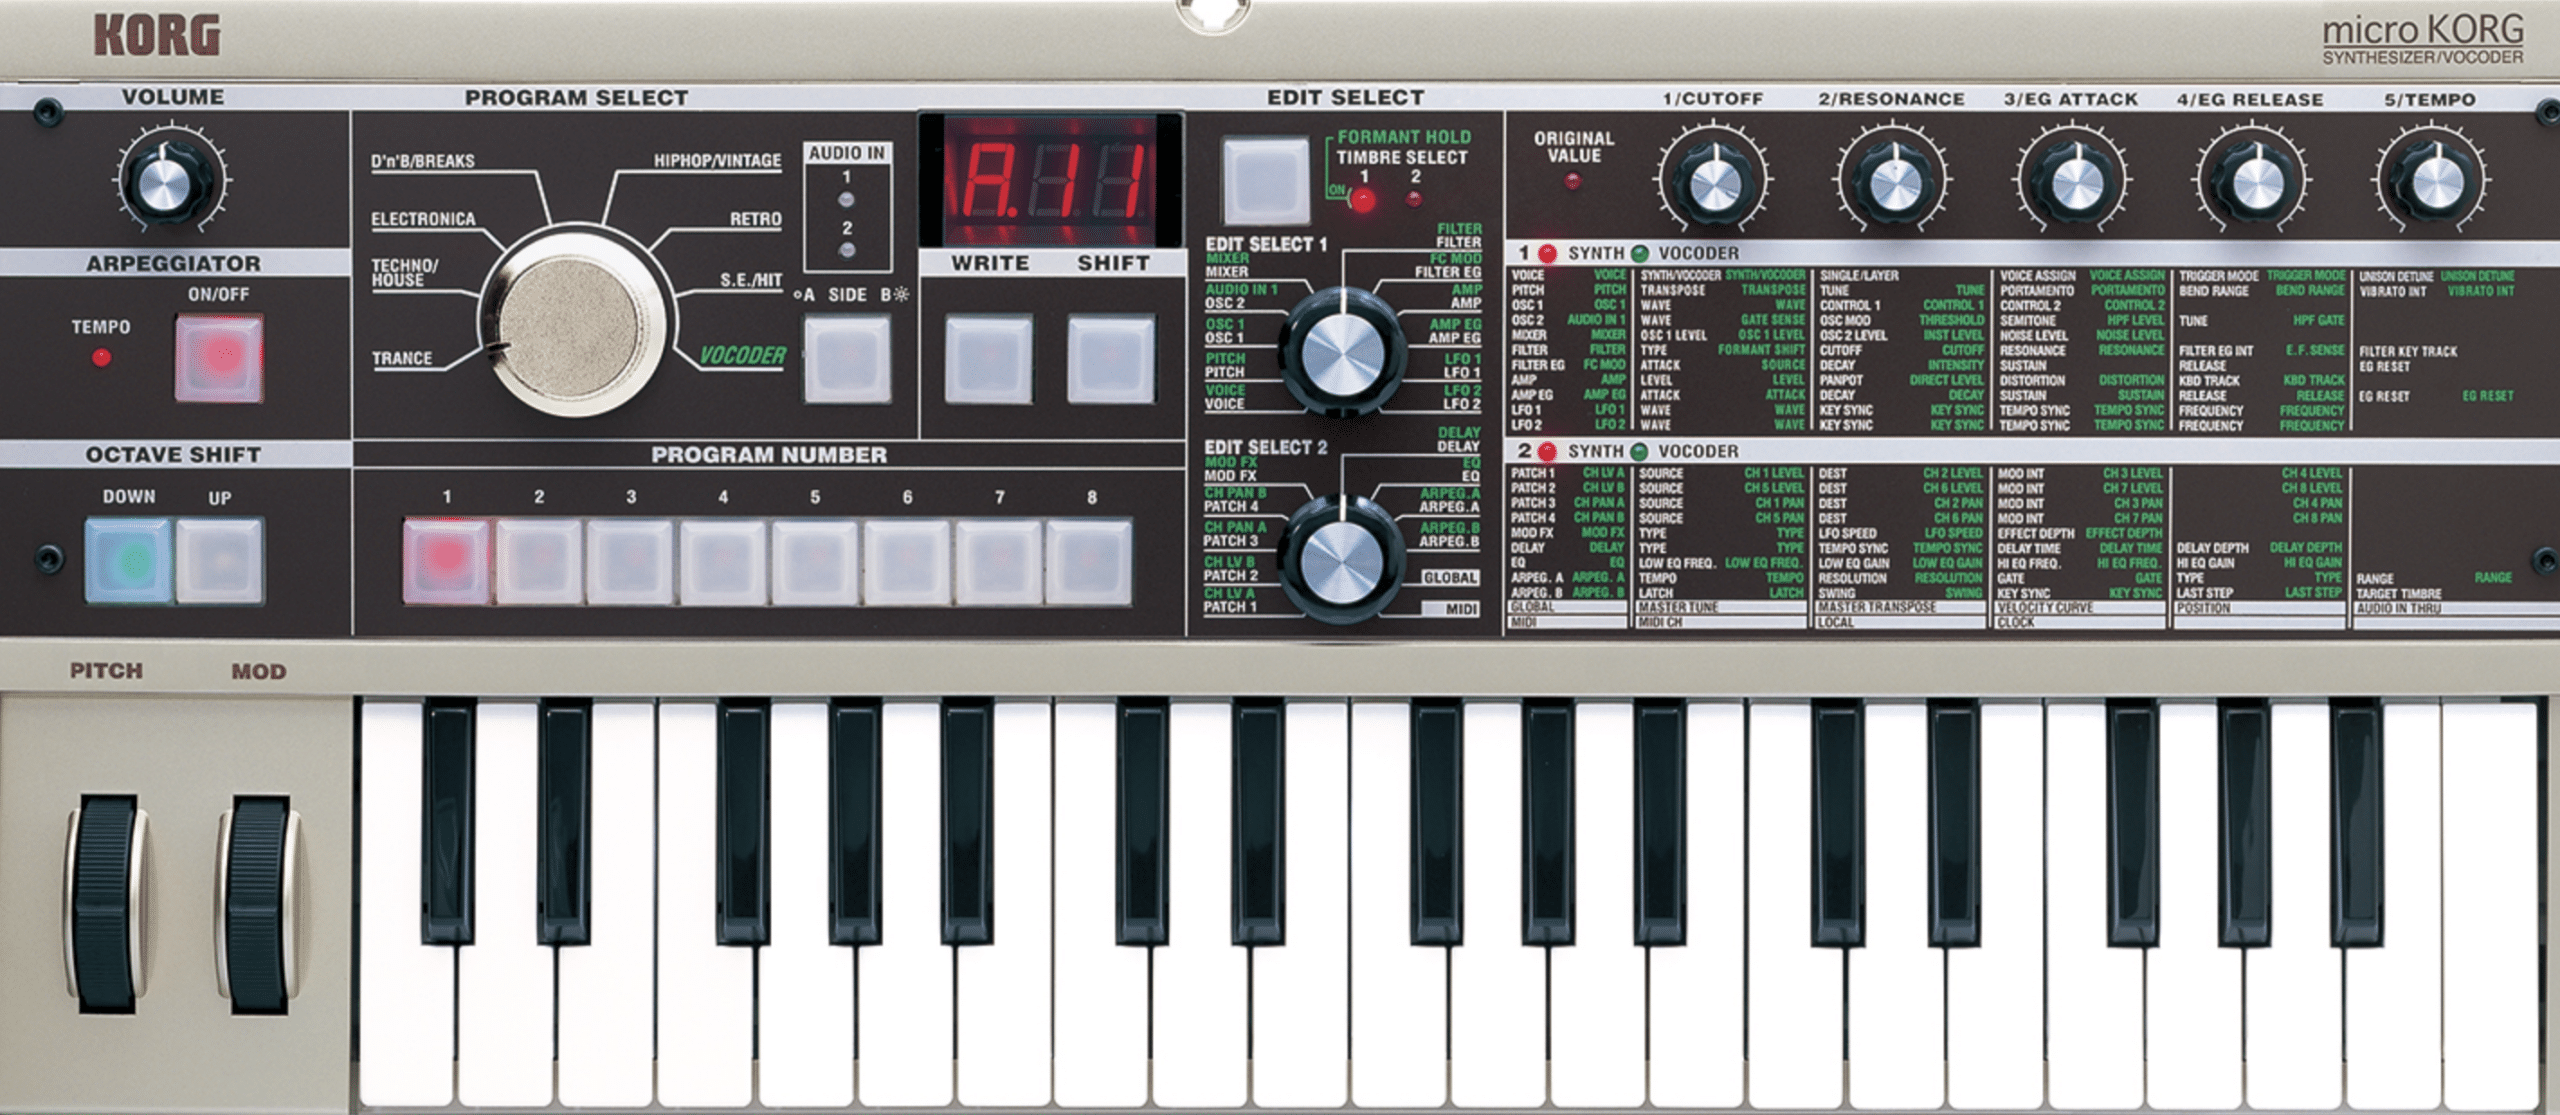Screen dimensions: 2560x1115
Task: Adjust the 3/EG ATTACK knob
Action: 2073,183
